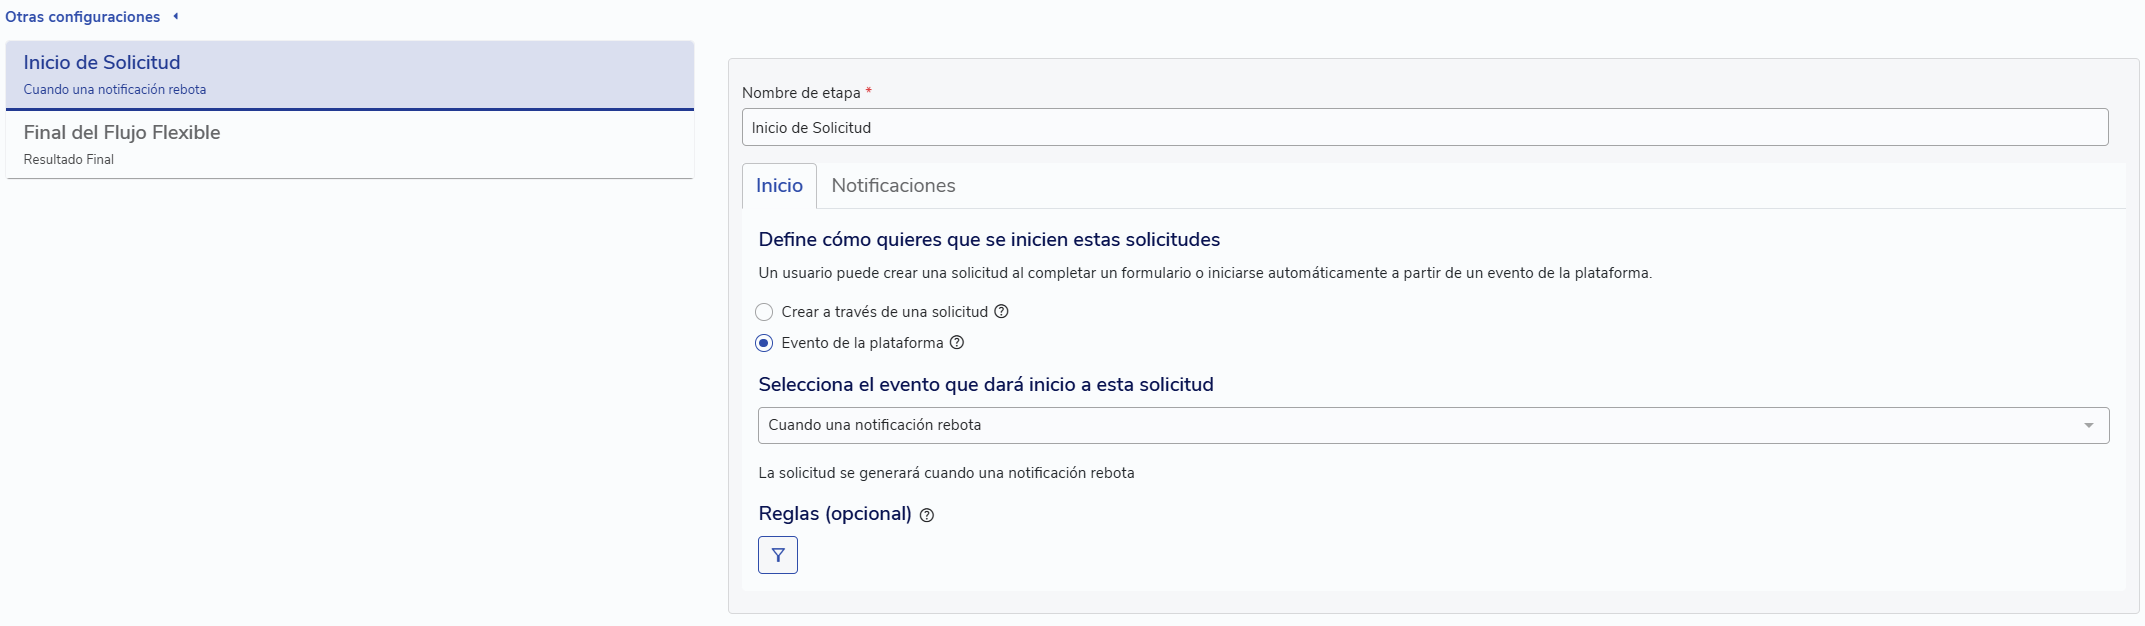Screen dimensions: 2145x626
Task: Switch to the Notificaciones tab
Action: (x=893, y=186)
